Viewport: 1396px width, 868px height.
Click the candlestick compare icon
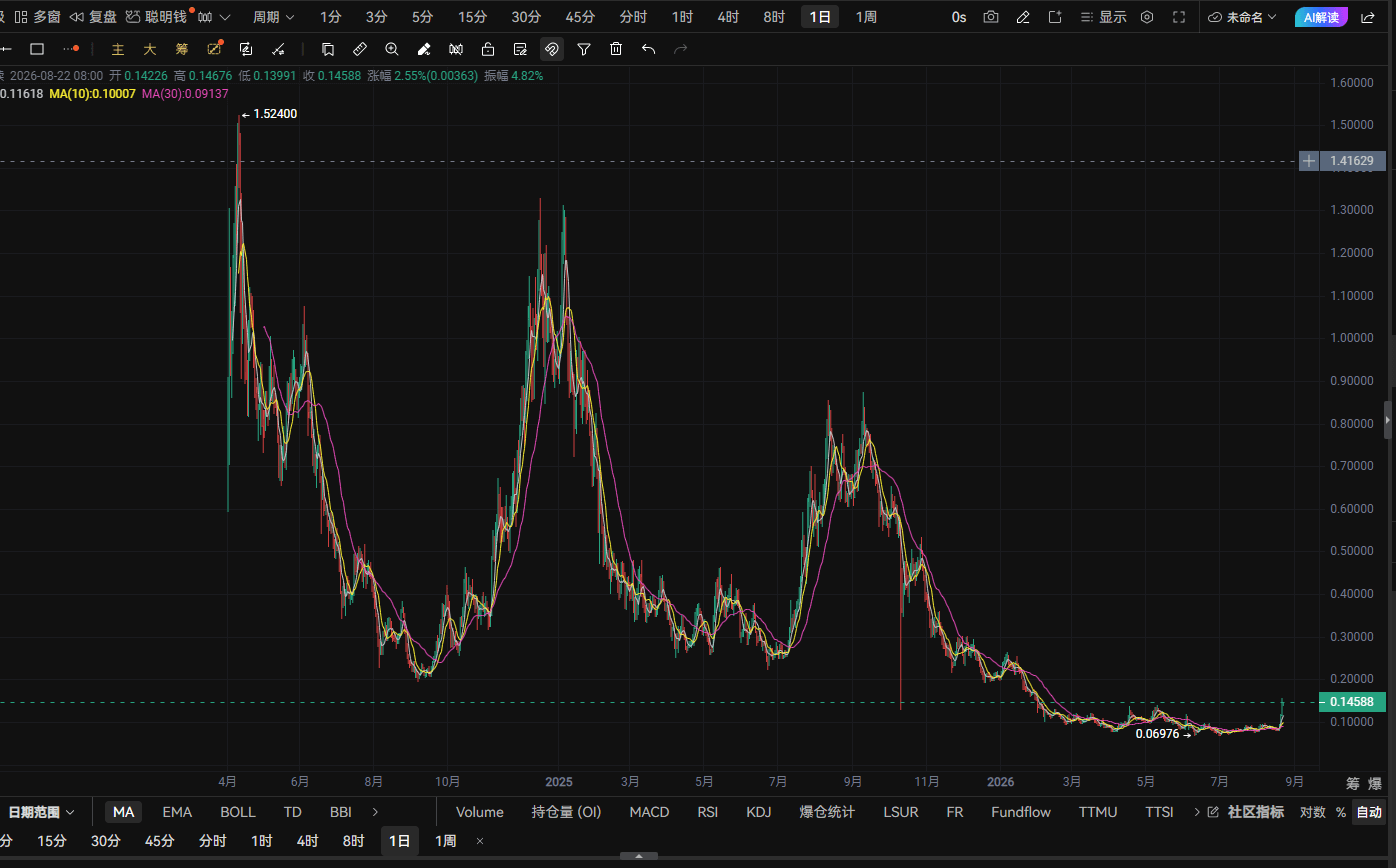tap(456, 49)
